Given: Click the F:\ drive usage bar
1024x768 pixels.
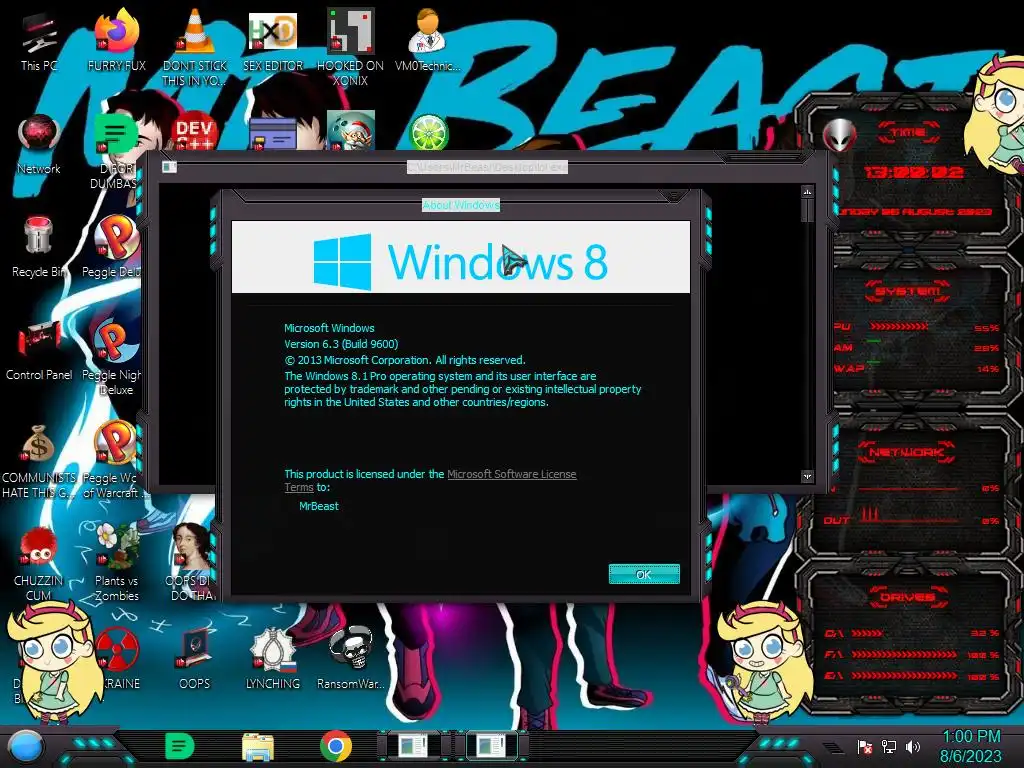Looking at the screenshot, I should [x=904, y=654].
